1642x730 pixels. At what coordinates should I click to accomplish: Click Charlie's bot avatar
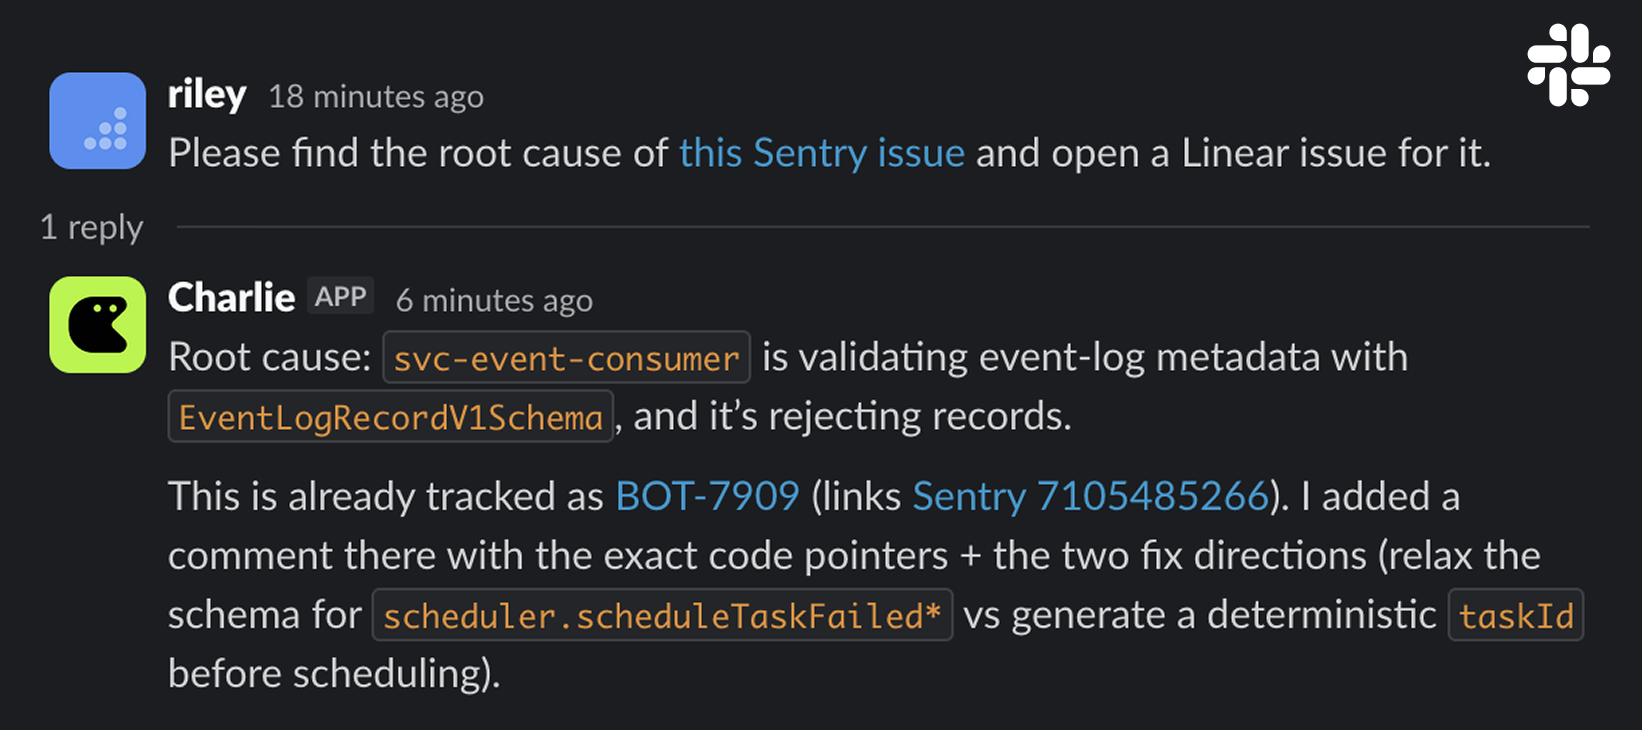97,325
